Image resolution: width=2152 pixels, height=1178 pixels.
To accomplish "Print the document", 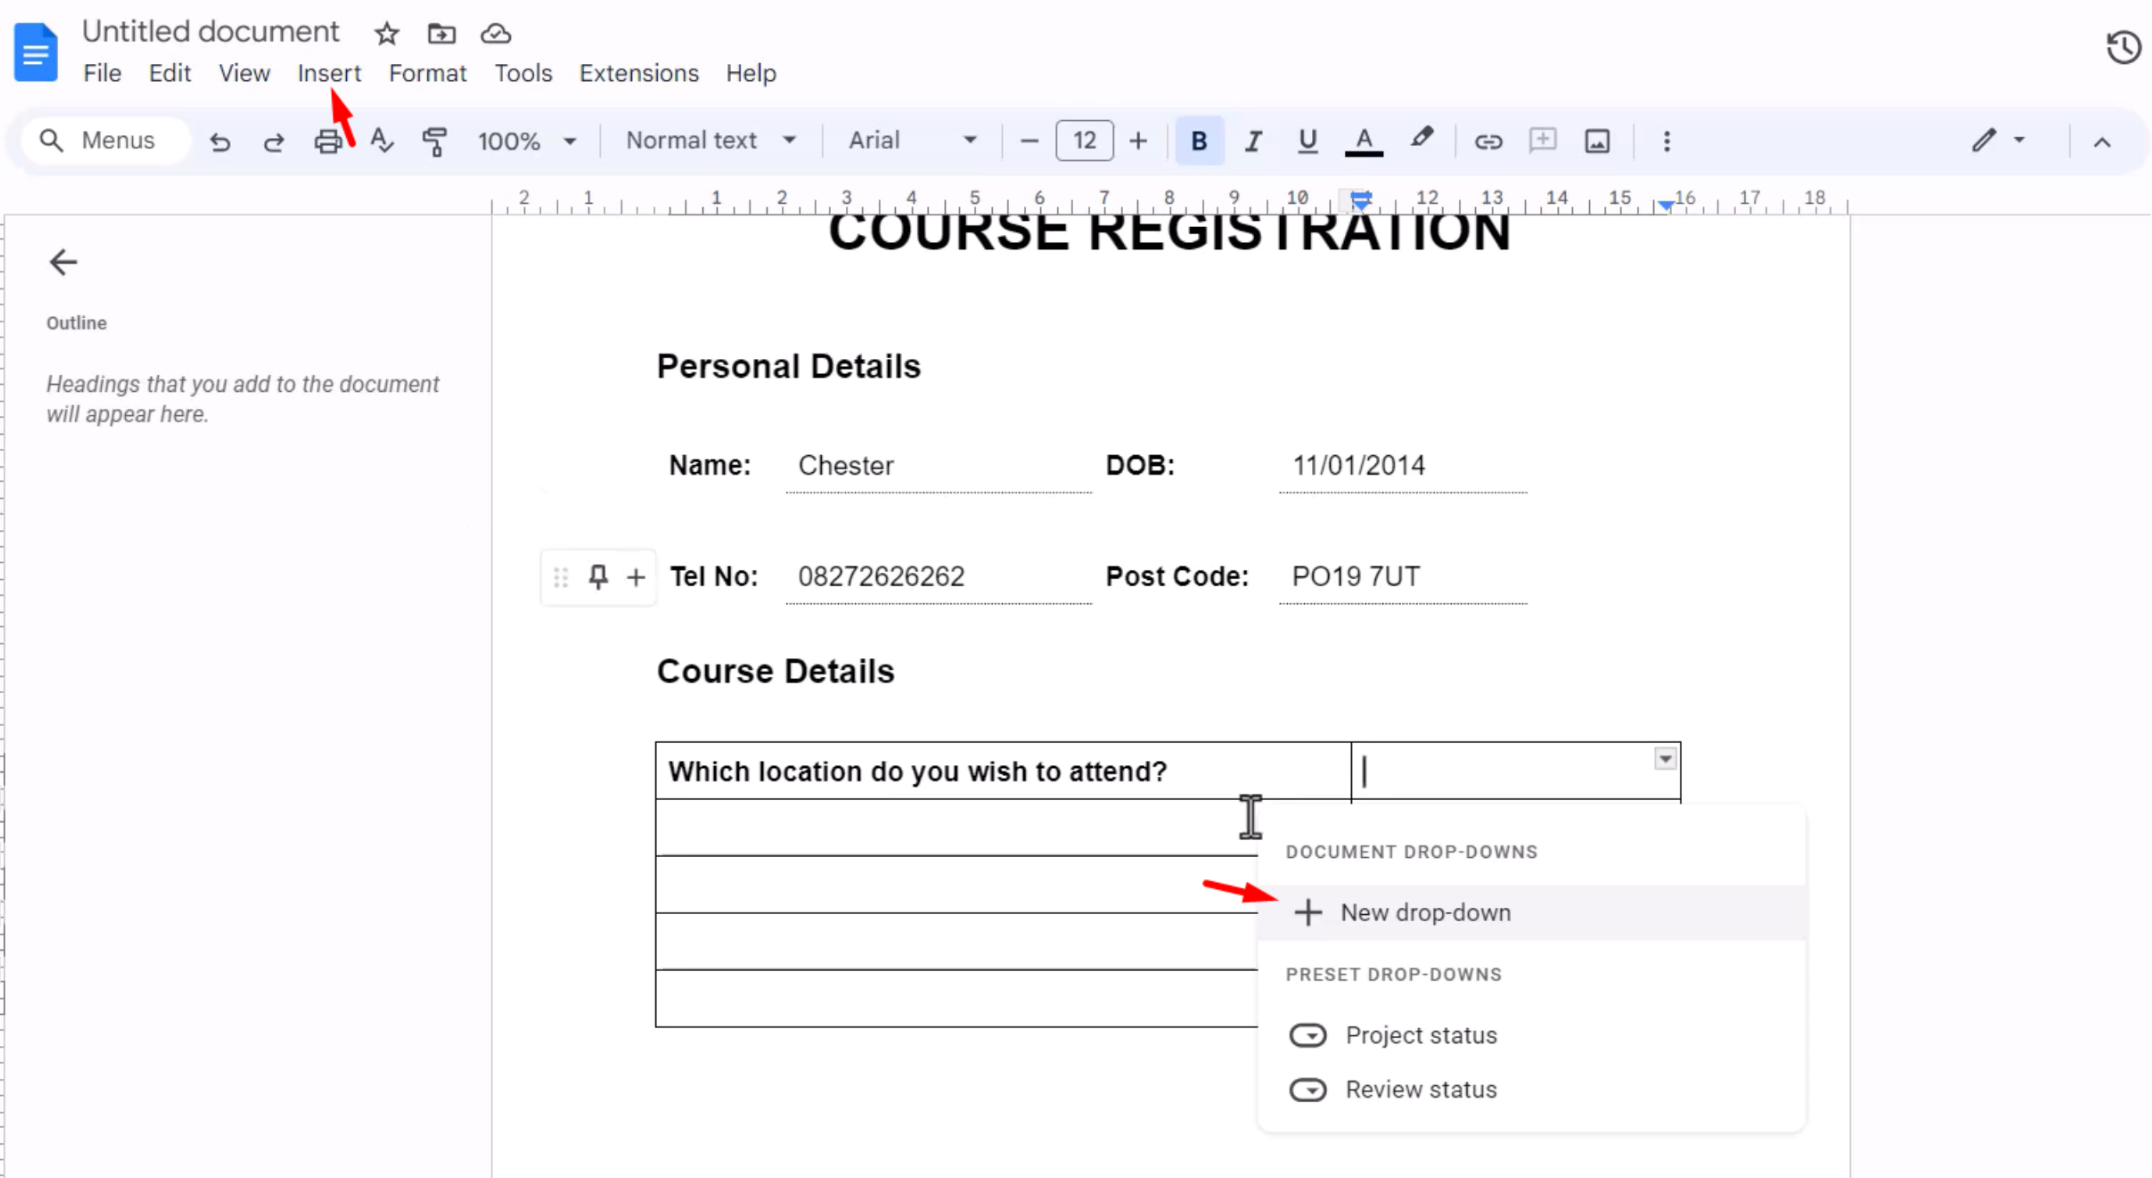I will (328, 141).
